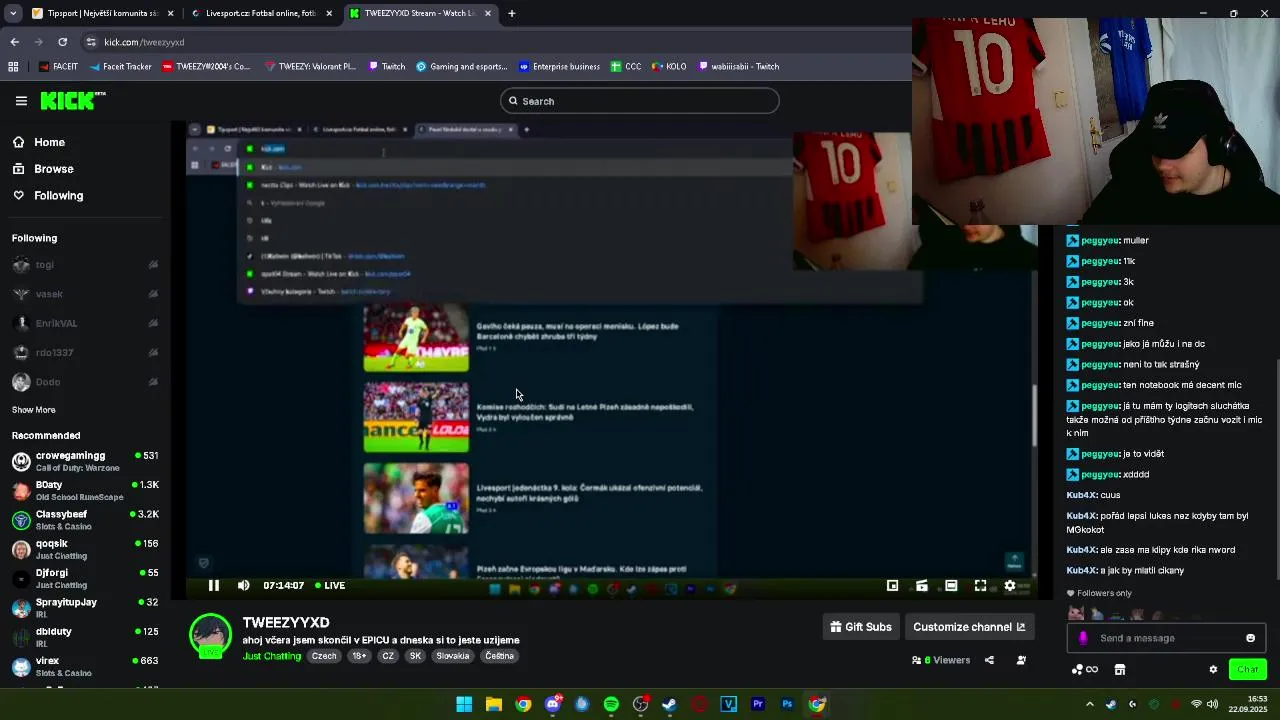
Task: Enter fullscreen mode on the player
Action: tap(980, 586)
